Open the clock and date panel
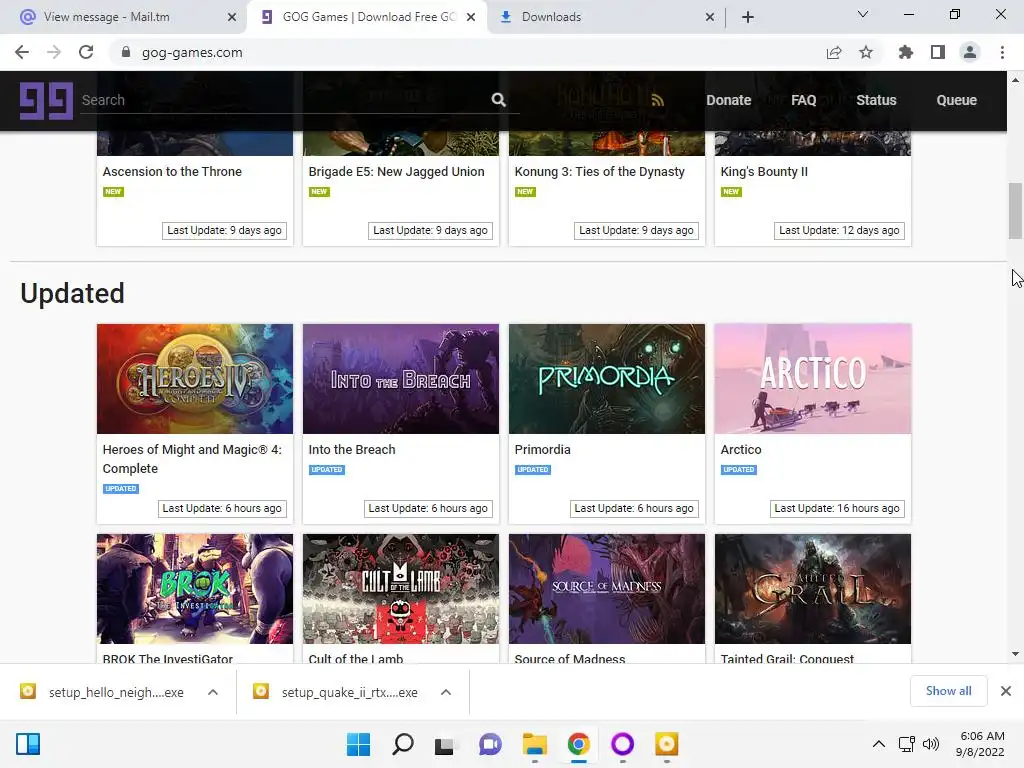 pos(980,744)
